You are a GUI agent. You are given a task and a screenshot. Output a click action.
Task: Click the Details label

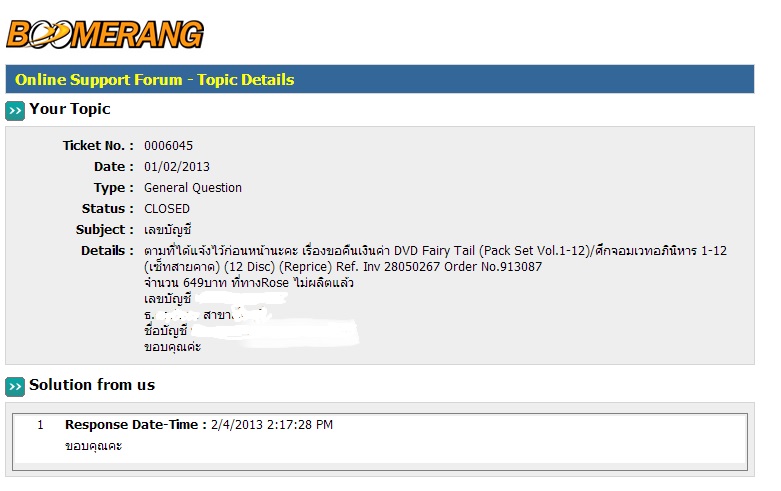tap(107, 250)
